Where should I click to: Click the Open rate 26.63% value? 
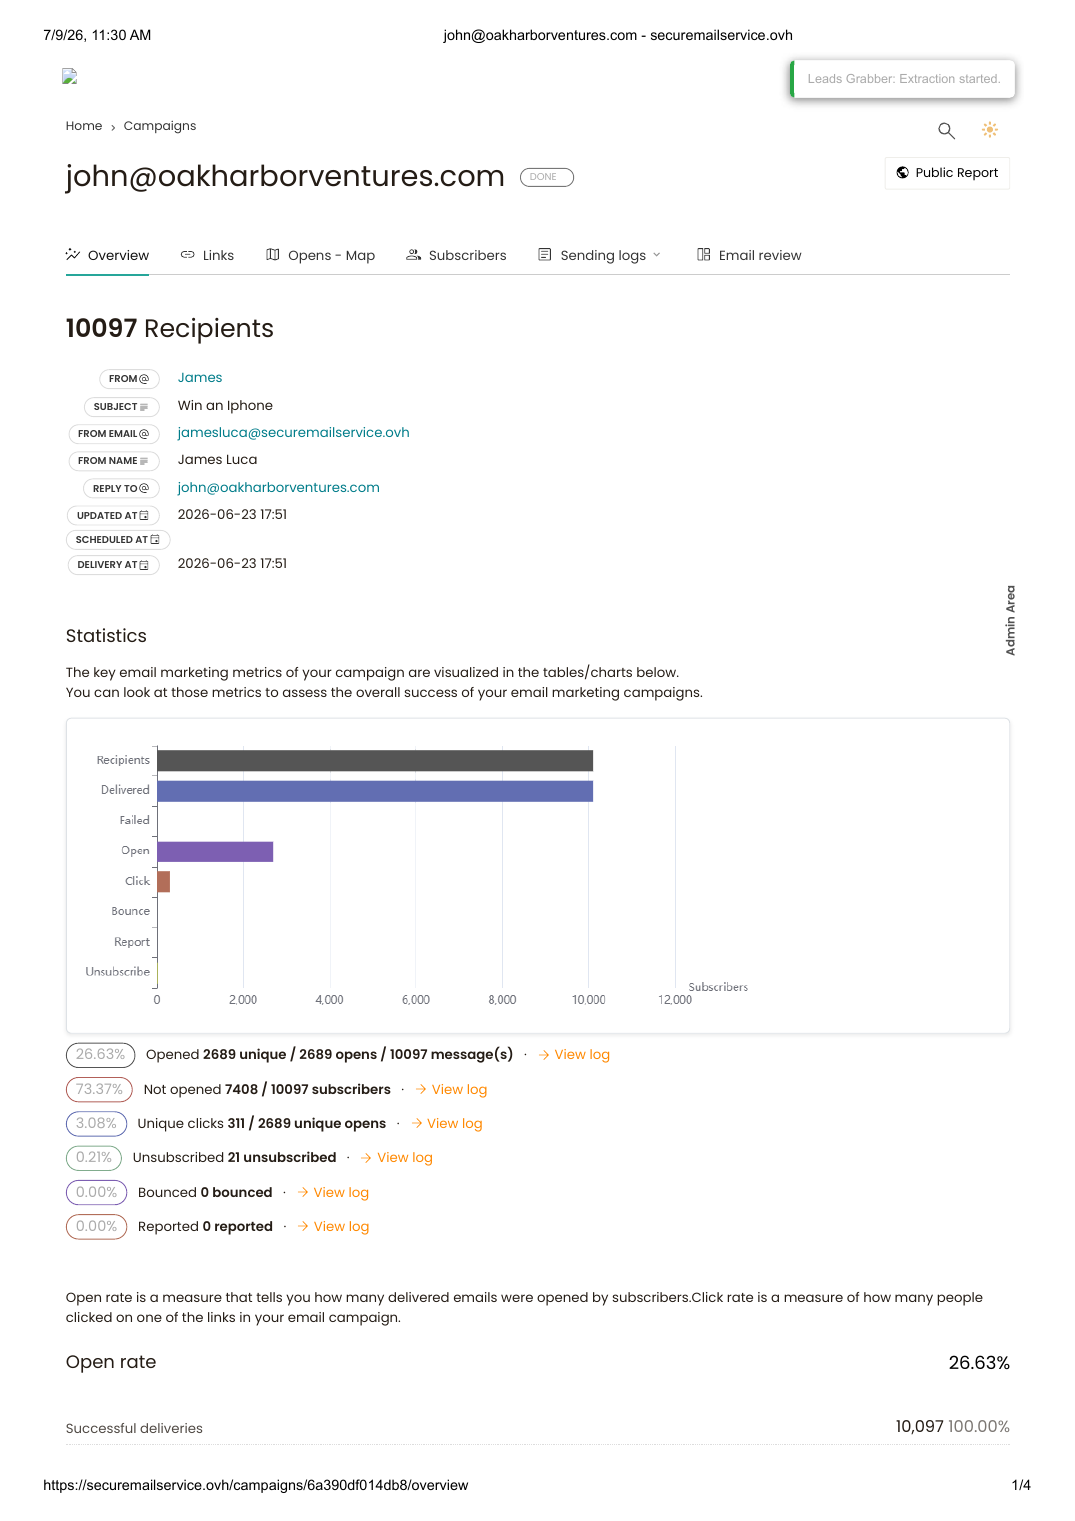[x=979, y=1363]
